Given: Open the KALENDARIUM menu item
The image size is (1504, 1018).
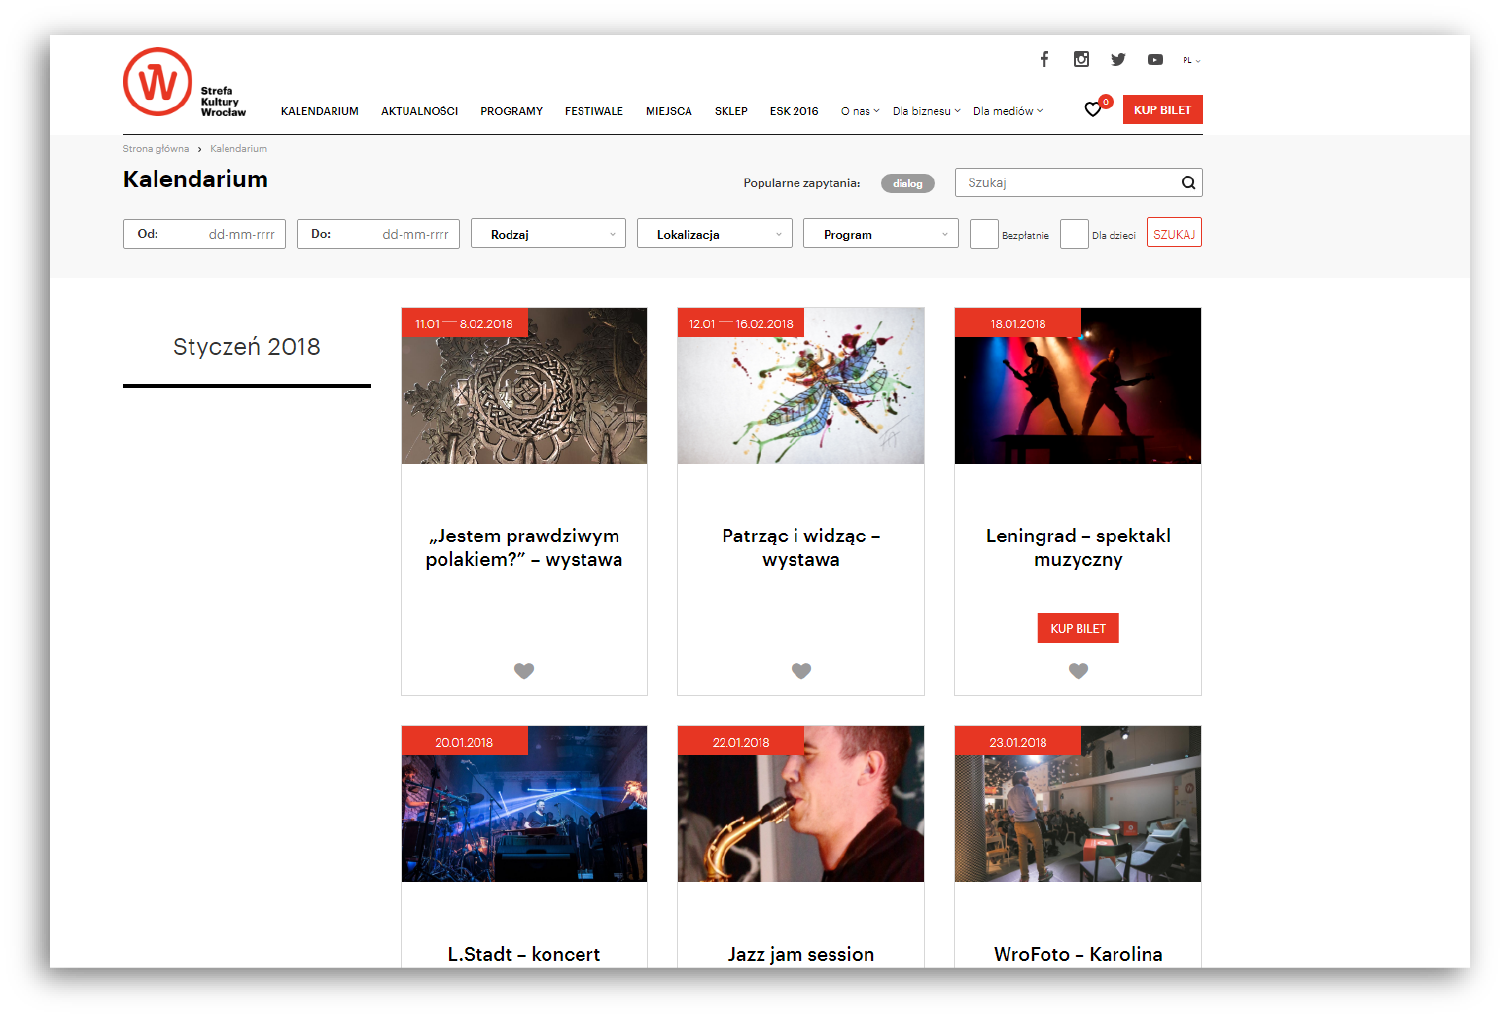Looking at the screenshot, I should pos(319,111).
